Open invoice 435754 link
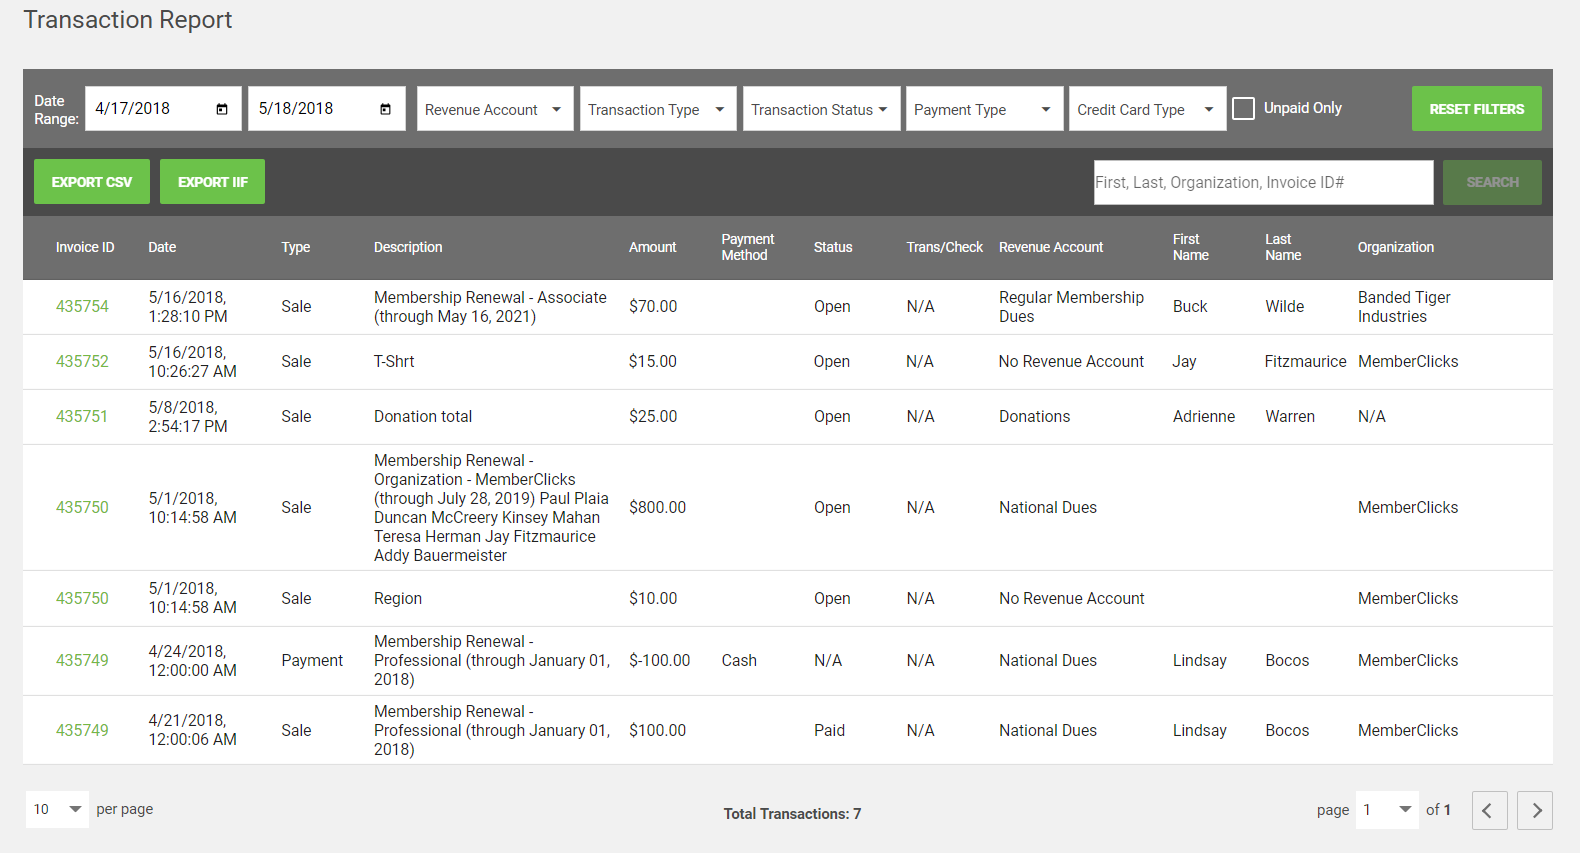This screenshot has width=1580, height=853. click(x=82, y=306)
